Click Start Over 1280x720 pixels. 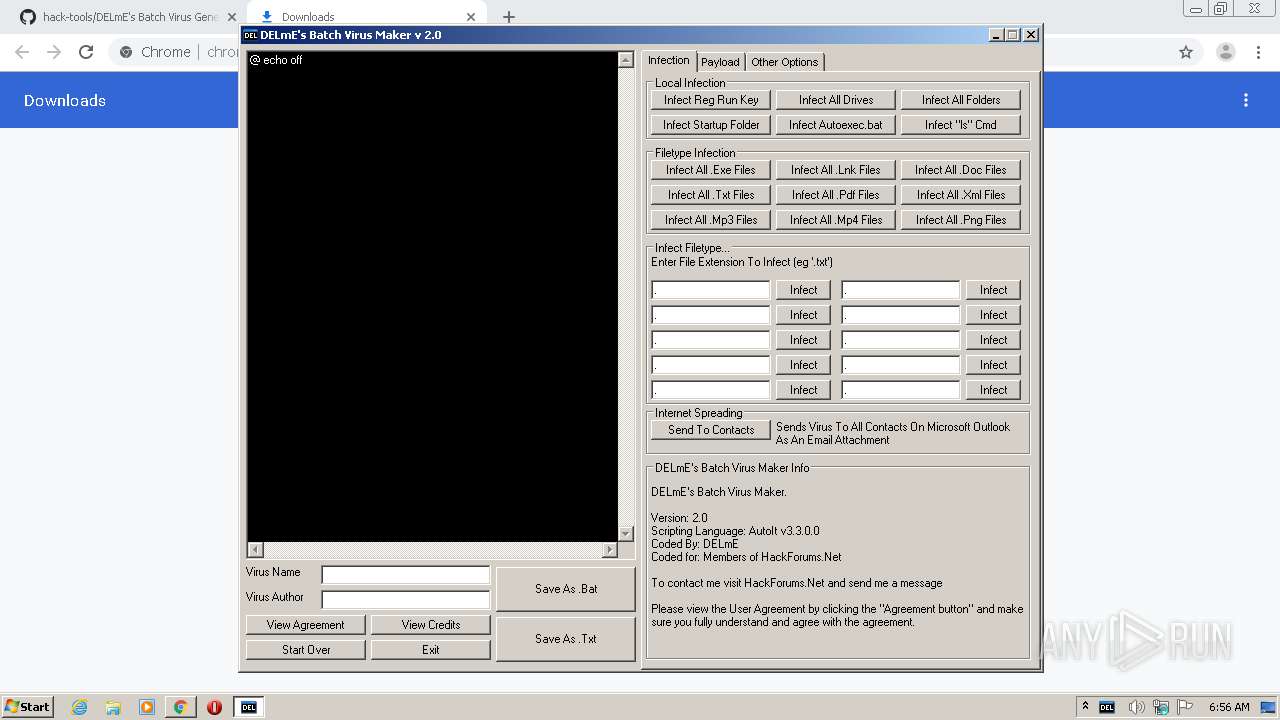pos(306,650)
